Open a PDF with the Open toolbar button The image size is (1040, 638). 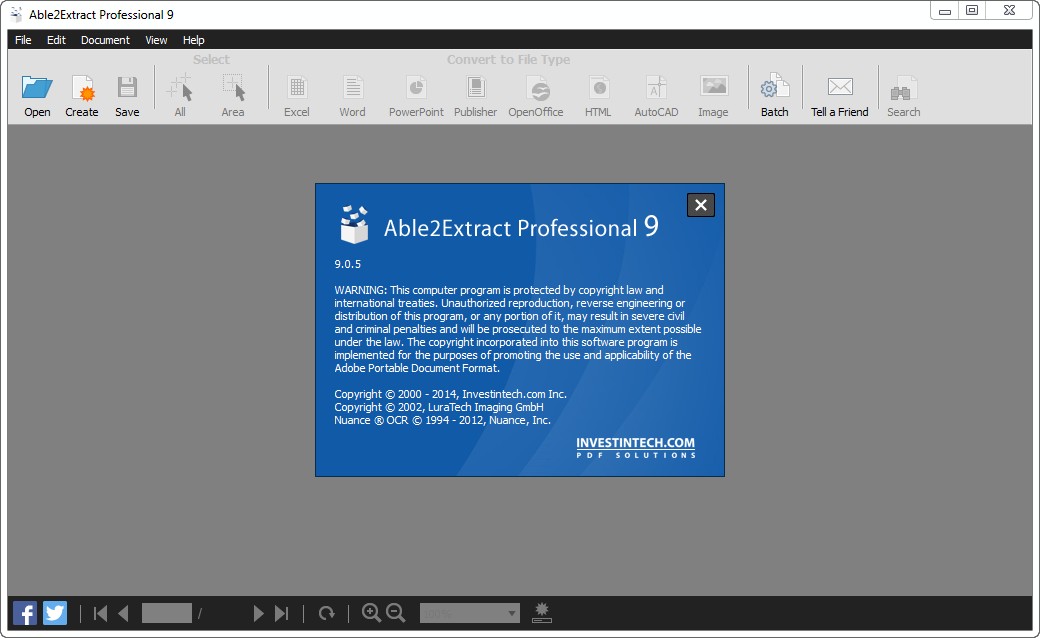pyautogui.click(x=37, y=96)
